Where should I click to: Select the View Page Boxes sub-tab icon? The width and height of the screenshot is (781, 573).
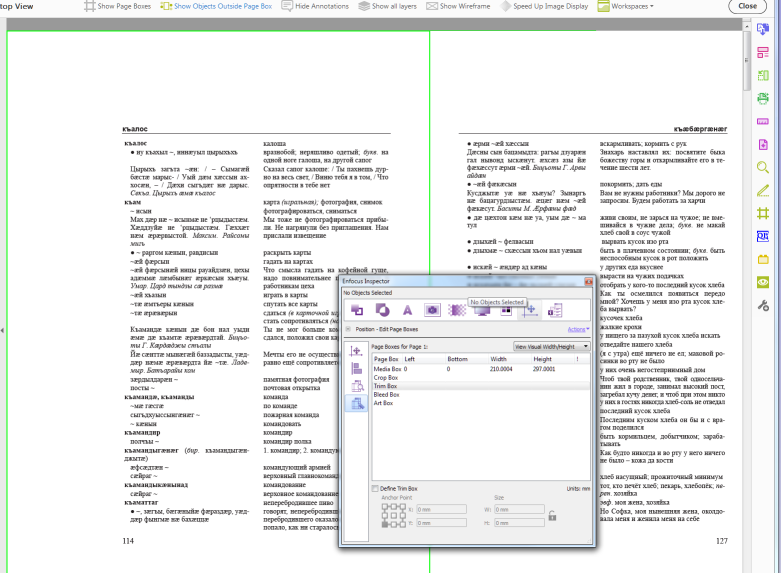(x=356, y=386)
